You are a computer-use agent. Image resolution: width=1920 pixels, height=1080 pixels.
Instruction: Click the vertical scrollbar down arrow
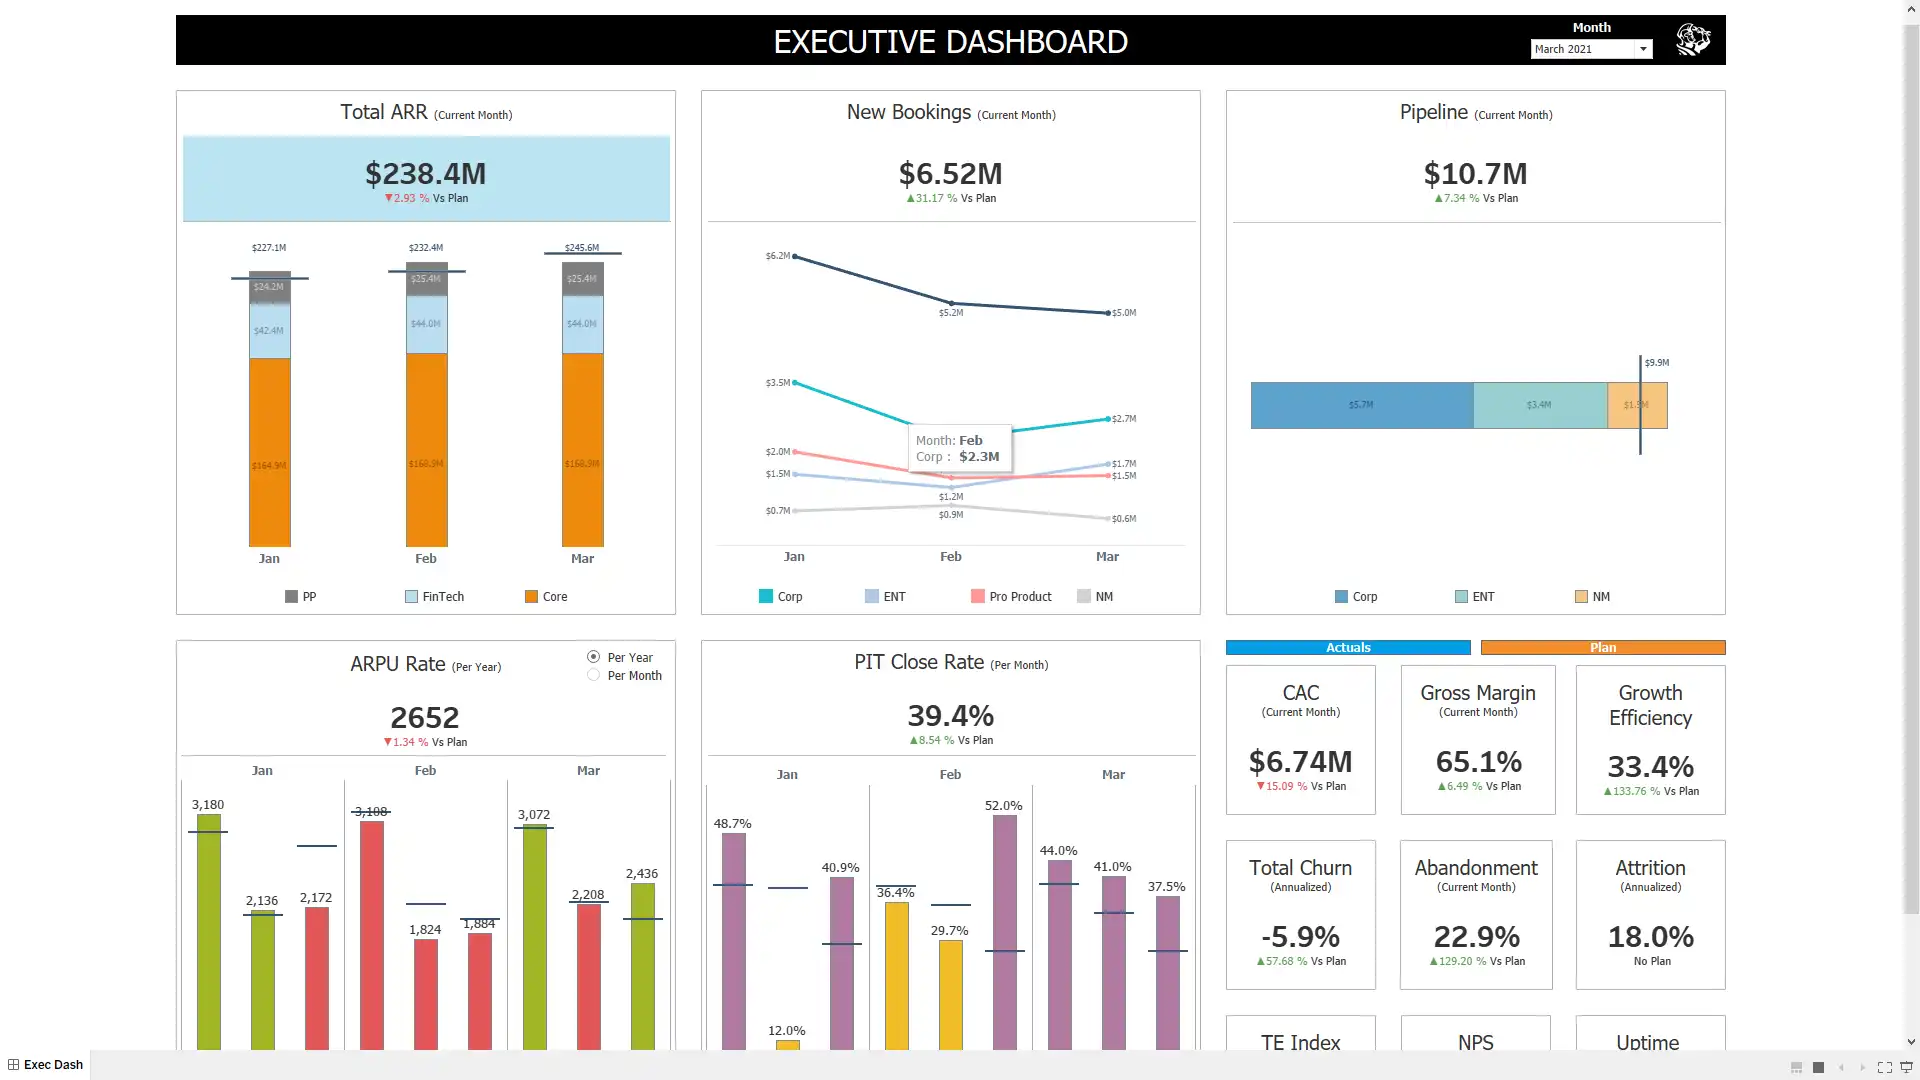(x=1911, y=1042)
